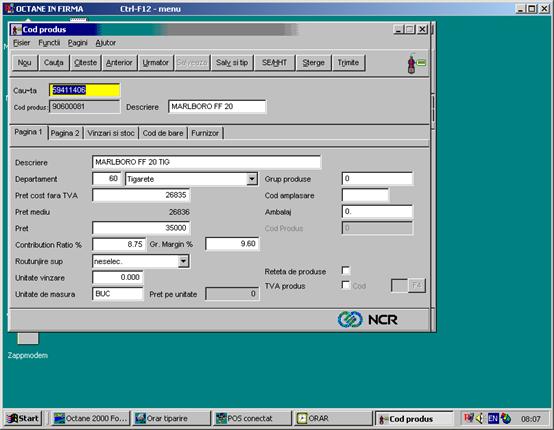This screenshot has height=430, width=554.
Task: Open the Cod de bare tab
Action: [x=163, y=133]
